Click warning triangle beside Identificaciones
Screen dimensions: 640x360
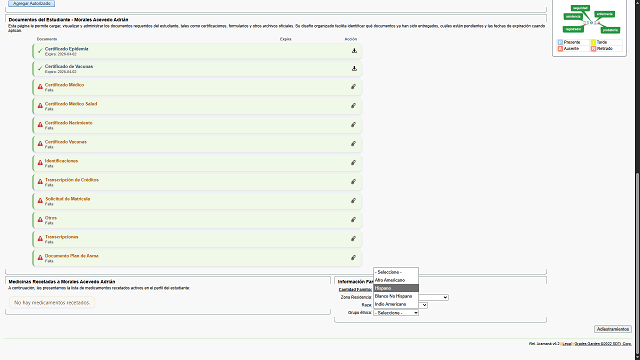coord(40,162)
